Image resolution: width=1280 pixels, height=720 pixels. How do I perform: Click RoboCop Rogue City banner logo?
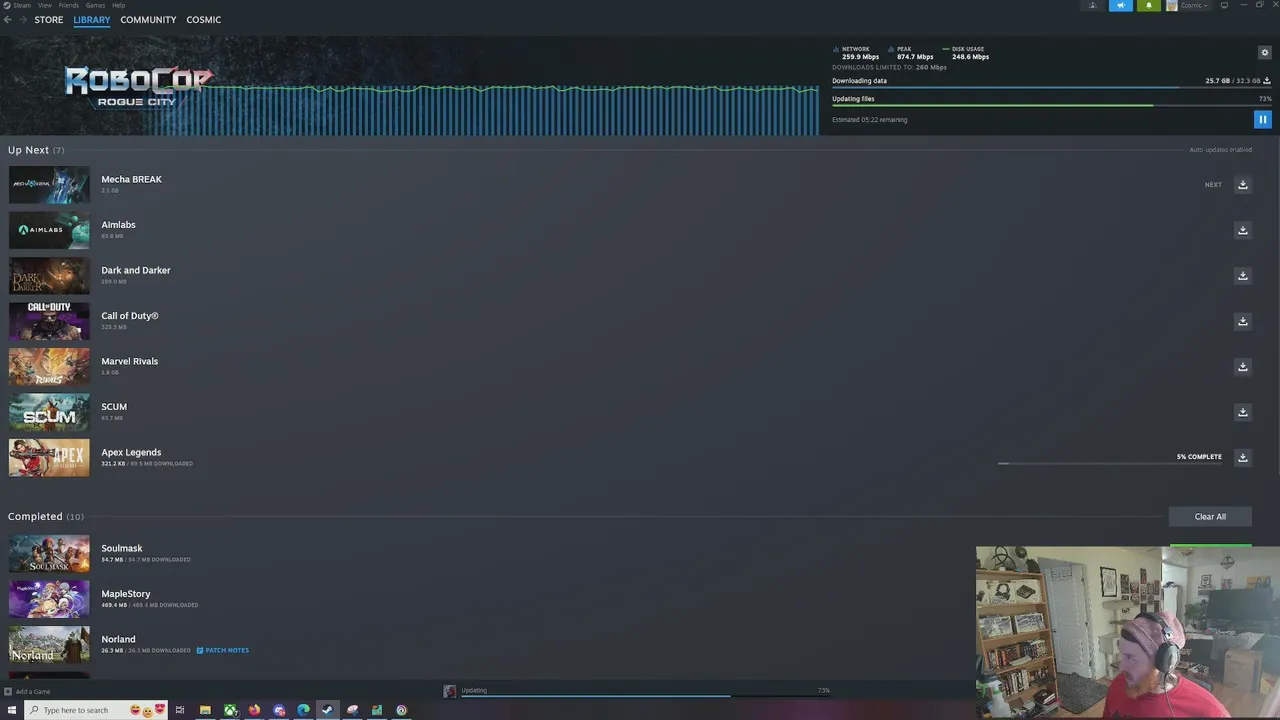pyautogui.click(x=139, y=87)
